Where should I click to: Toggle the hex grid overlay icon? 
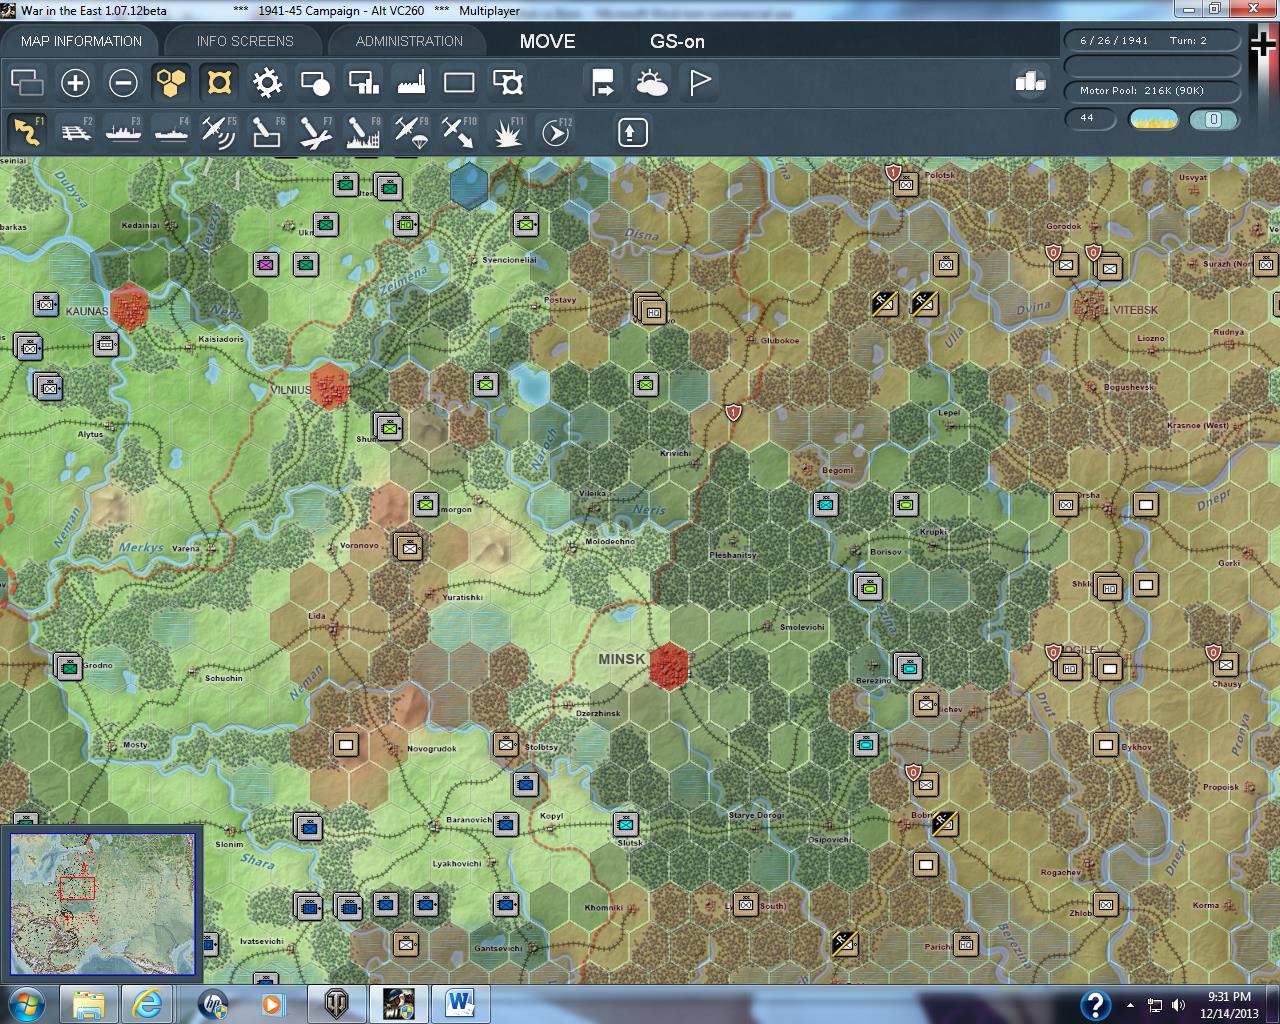tap(171, 82)
